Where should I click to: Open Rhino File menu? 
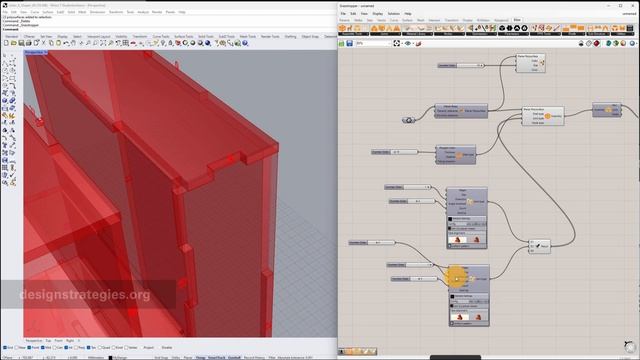(x=5, y=12)
